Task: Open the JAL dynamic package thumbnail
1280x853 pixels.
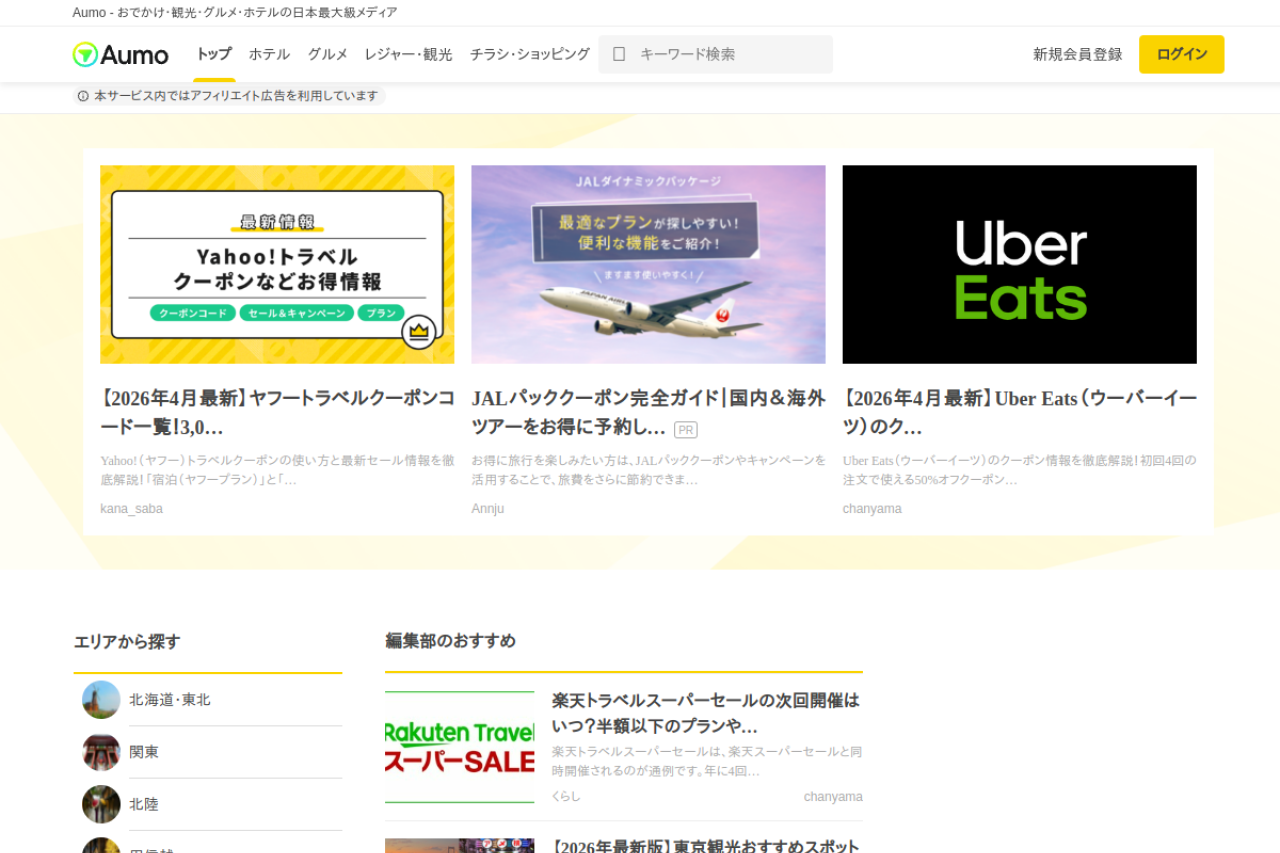Action: [x=648, y=264]
